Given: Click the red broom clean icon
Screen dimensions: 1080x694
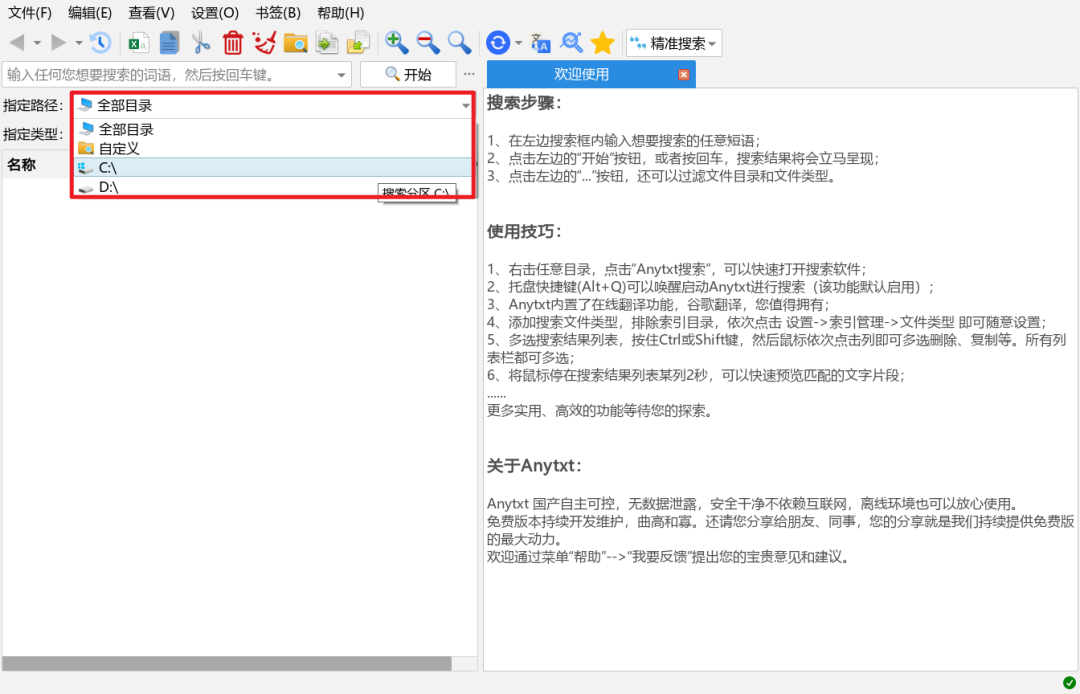Looking at the screenshot, I should click(x=264, y=43).
